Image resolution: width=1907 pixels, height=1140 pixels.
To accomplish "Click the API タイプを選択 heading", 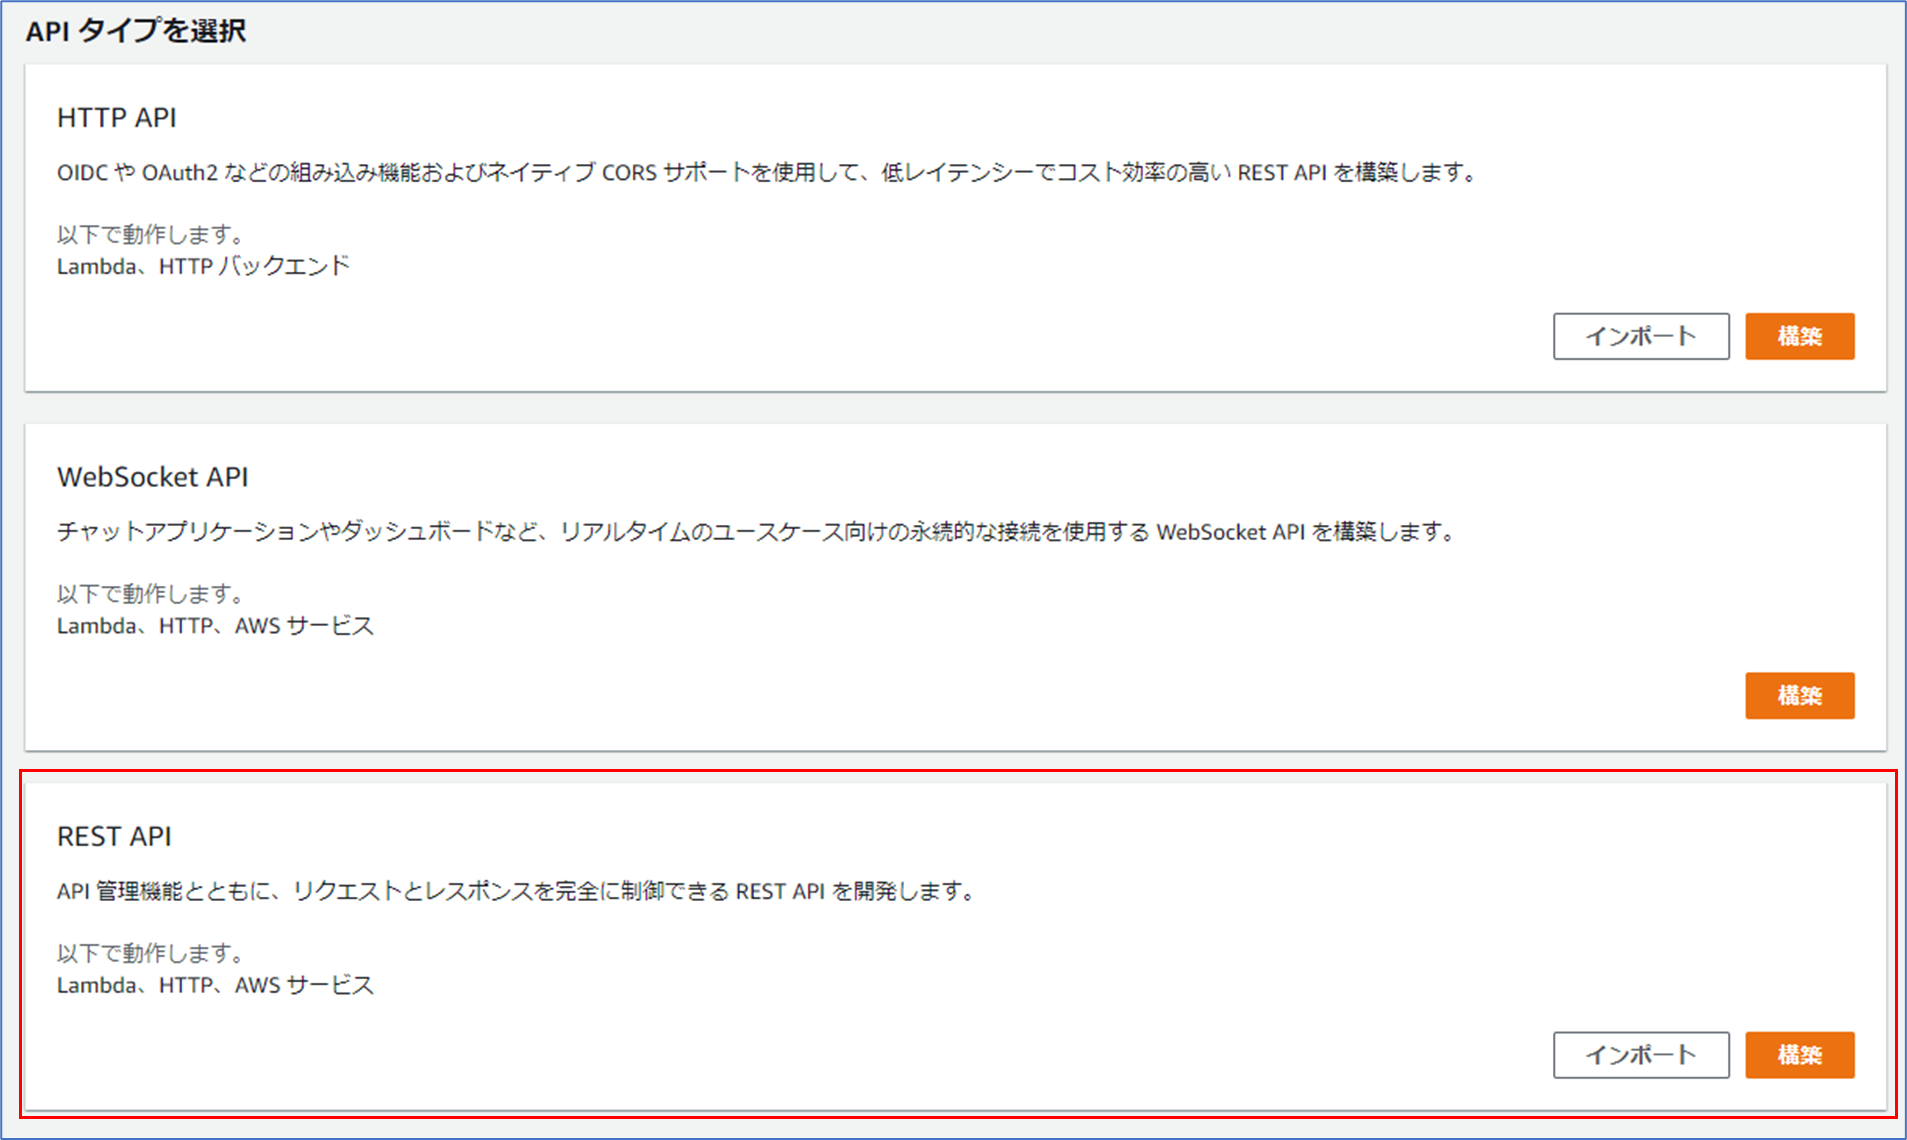I will pyautogui.click(x=137, y=31).
